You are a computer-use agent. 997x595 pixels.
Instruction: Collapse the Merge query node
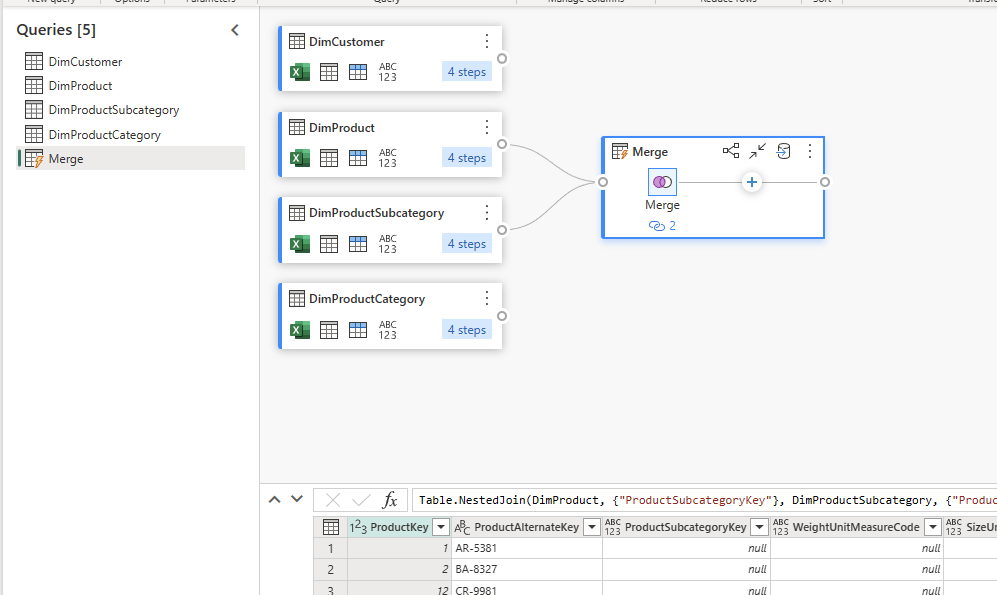pyautogui.click(x=758, y=151)
